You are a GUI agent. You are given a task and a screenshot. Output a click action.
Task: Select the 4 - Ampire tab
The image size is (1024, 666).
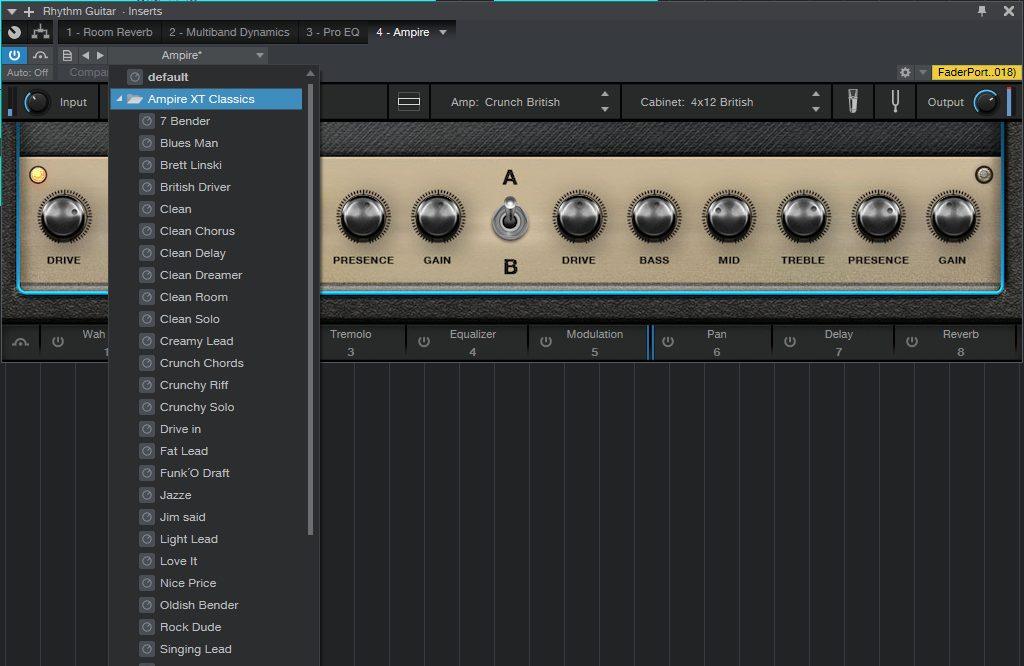tap(403, 32)
